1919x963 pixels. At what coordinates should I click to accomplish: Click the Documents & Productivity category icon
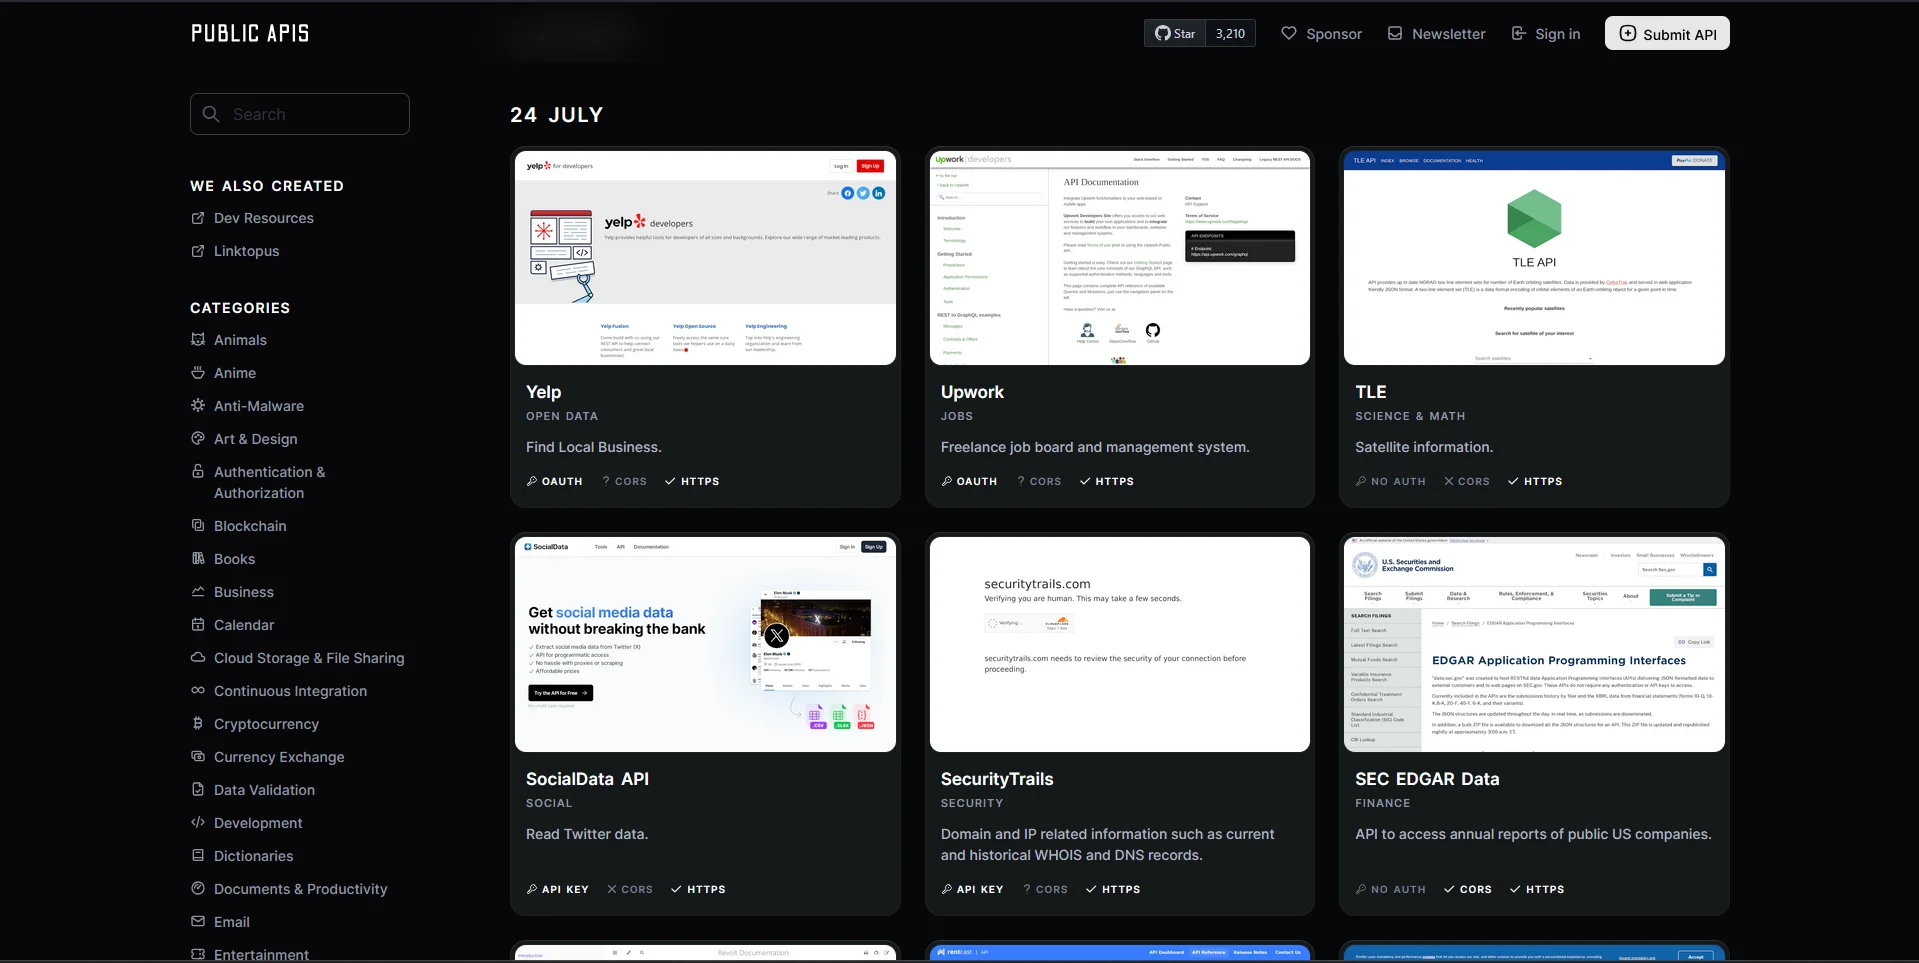(x=198, y=888)
